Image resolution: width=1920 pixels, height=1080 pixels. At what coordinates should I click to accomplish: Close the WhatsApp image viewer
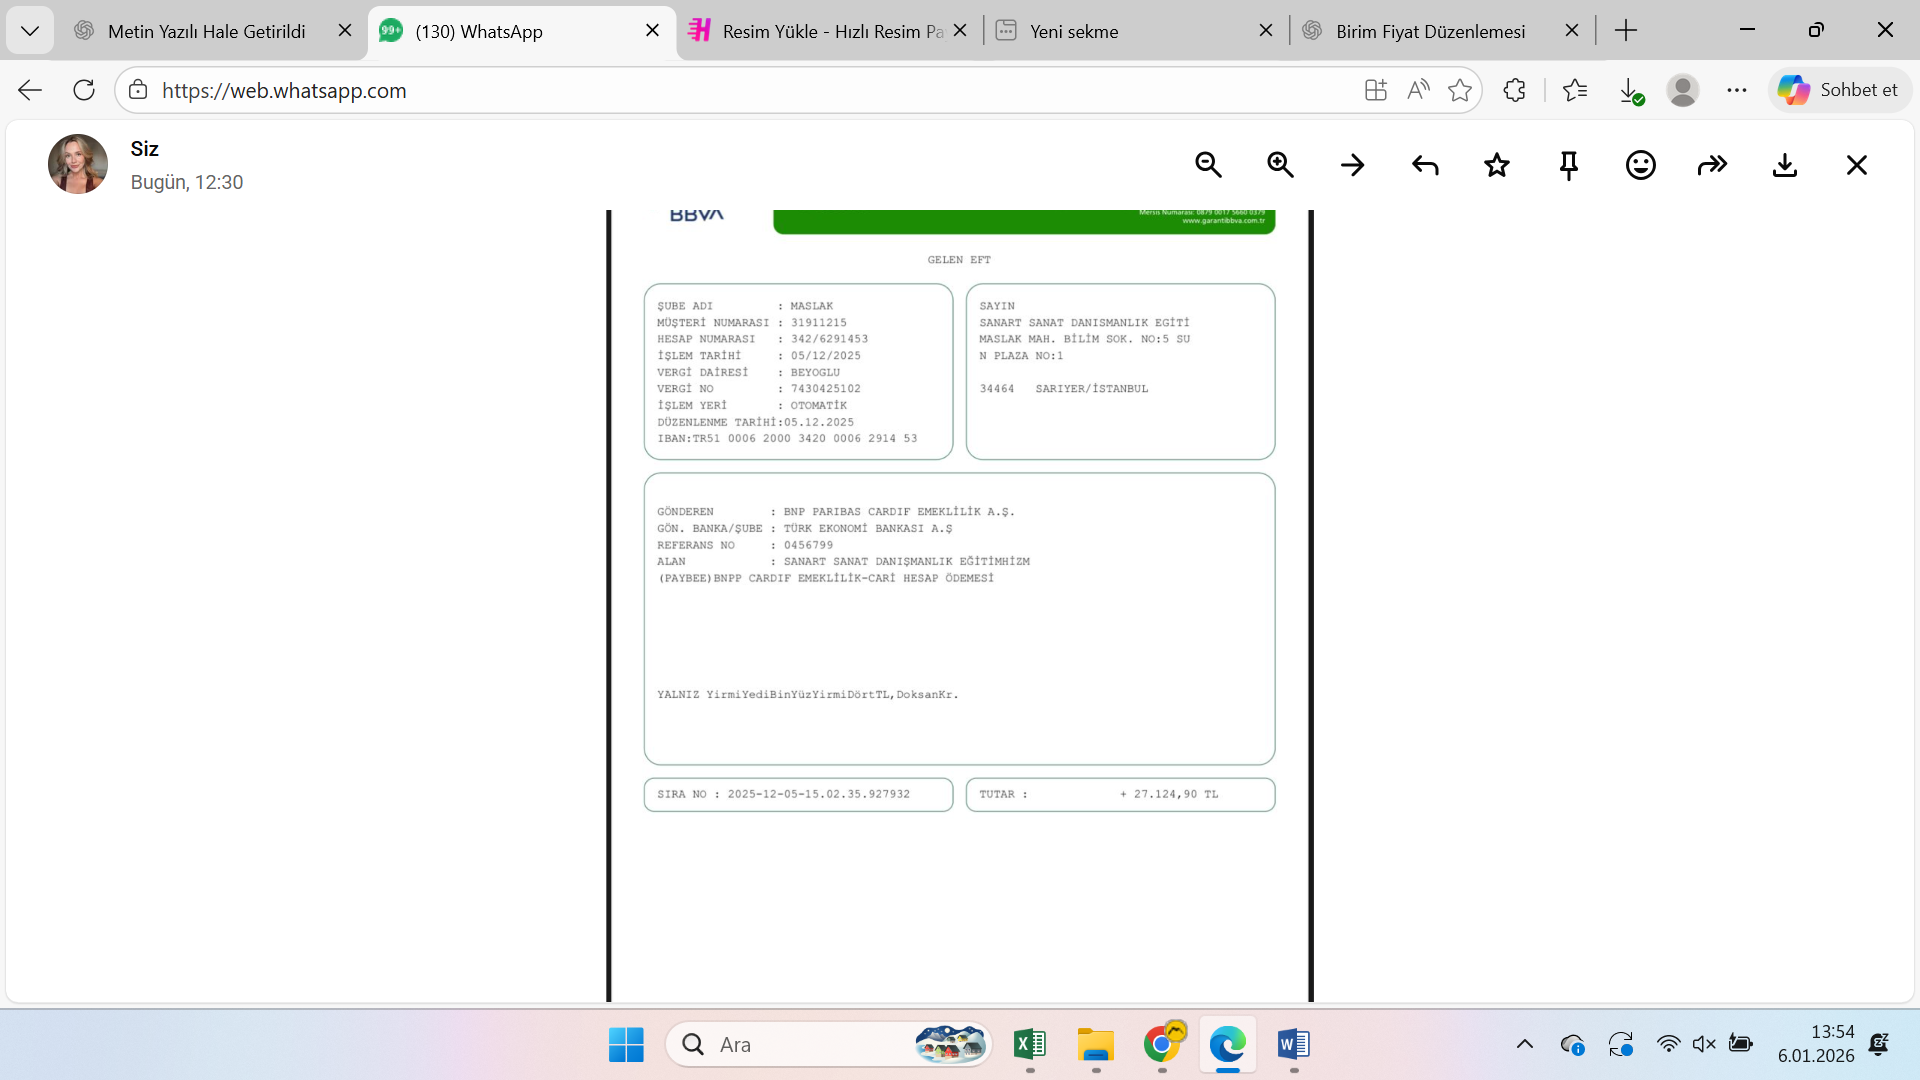[x=1857, y=165]
